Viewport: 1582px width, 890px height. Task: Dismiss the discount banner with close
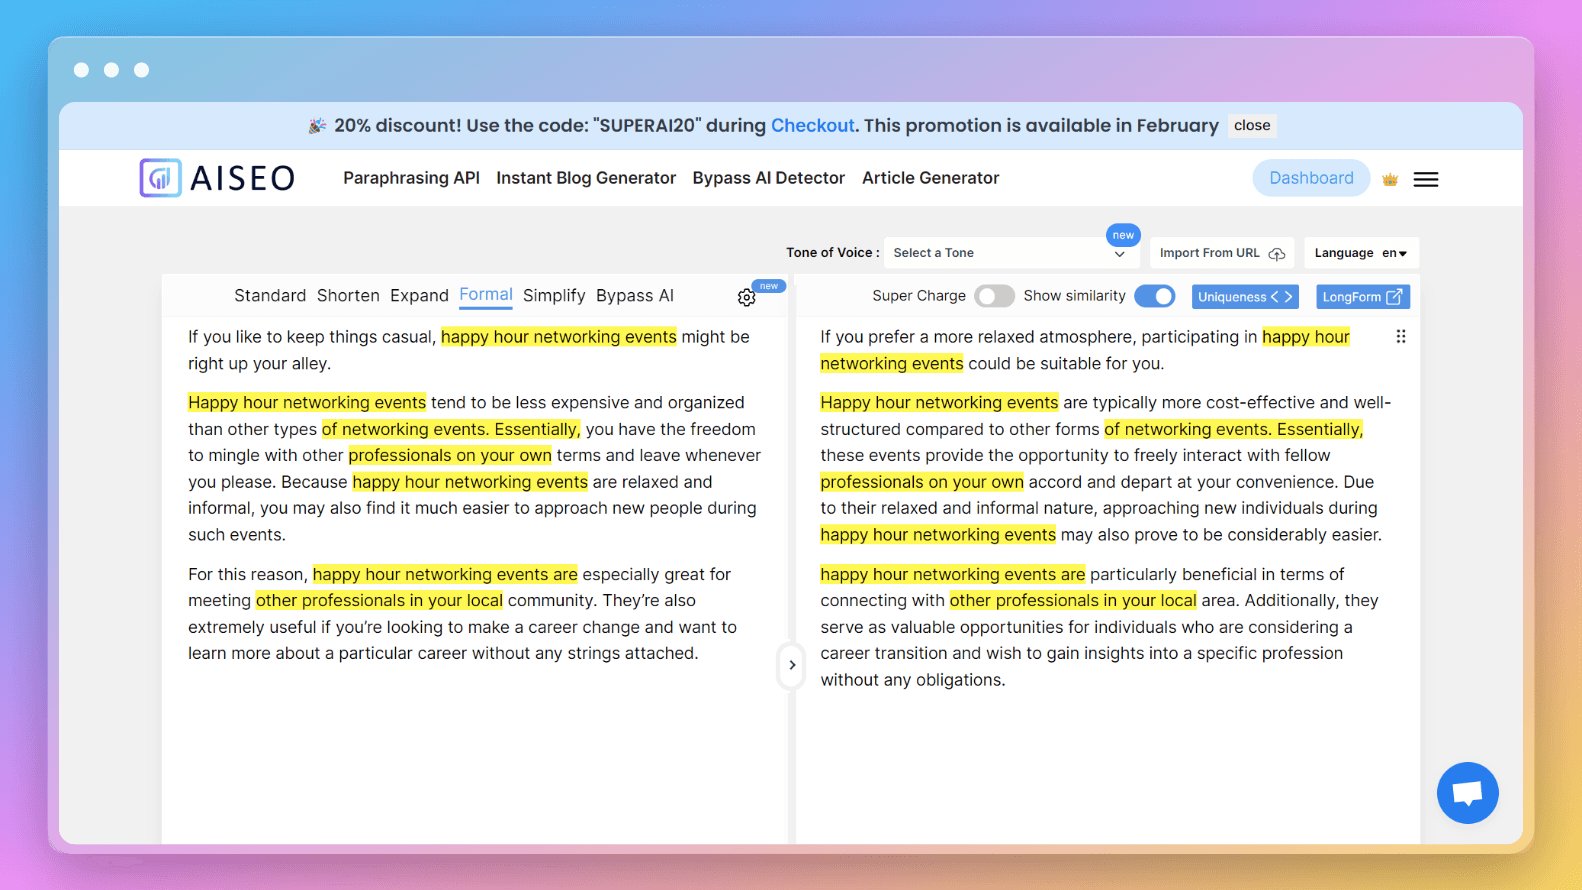pos(1251,126)
